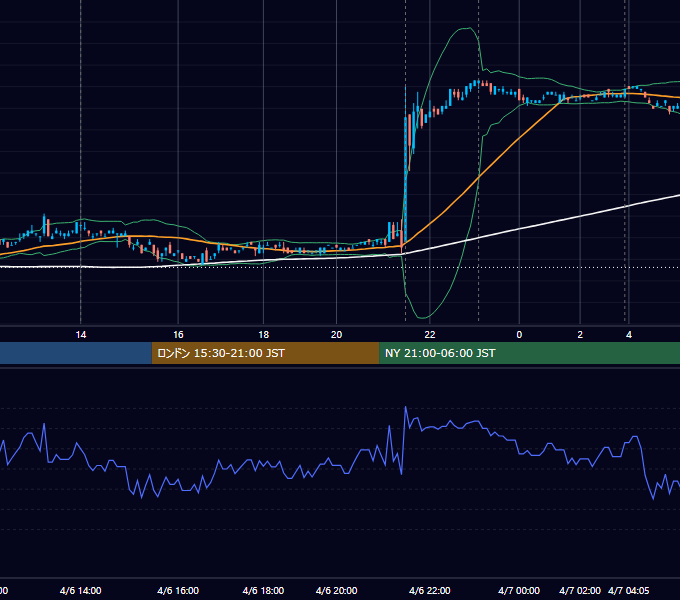Click the 2 hour label on upper axis
This screenshot has height=600, width=680.
pyautogui.click(x=580, y=335)
